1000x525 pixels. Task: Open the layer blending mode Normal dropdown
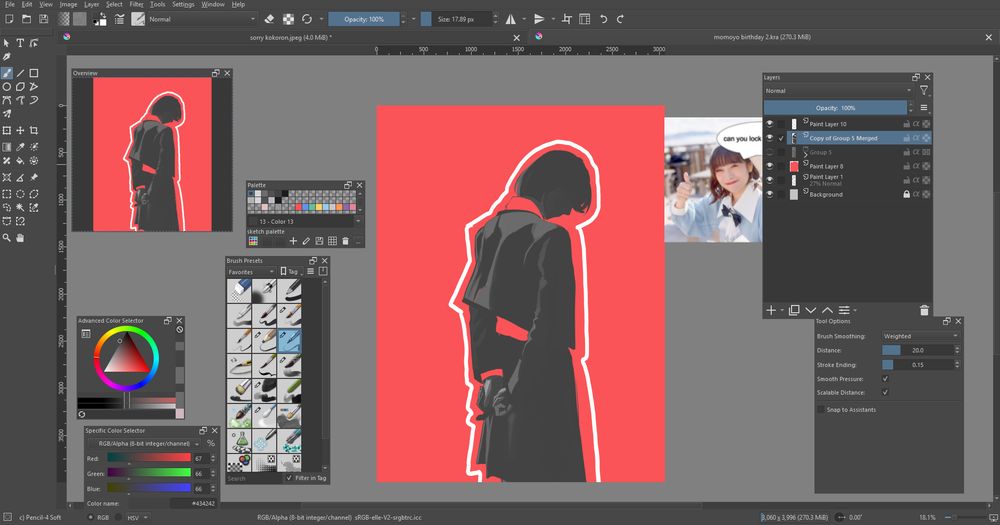(838, 91)
